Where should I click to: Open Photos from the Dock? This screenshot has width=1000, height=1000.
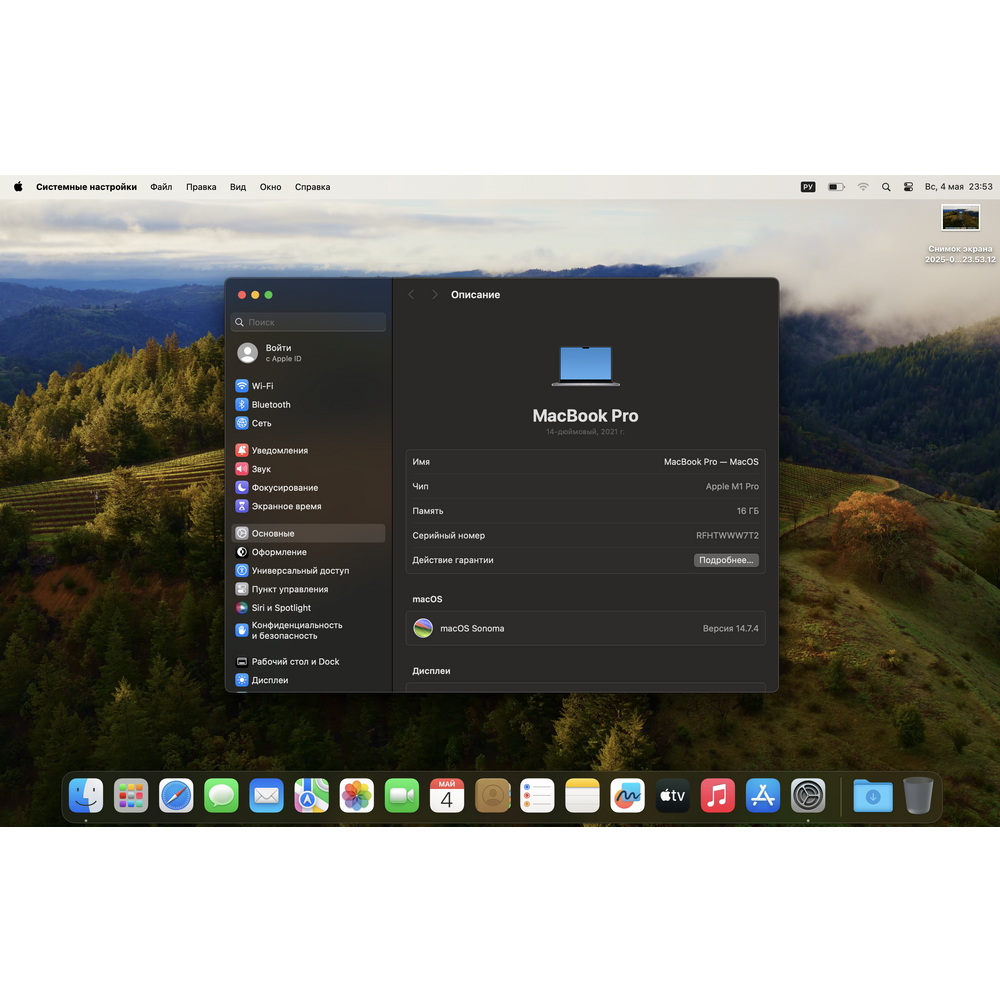(357, 795)
